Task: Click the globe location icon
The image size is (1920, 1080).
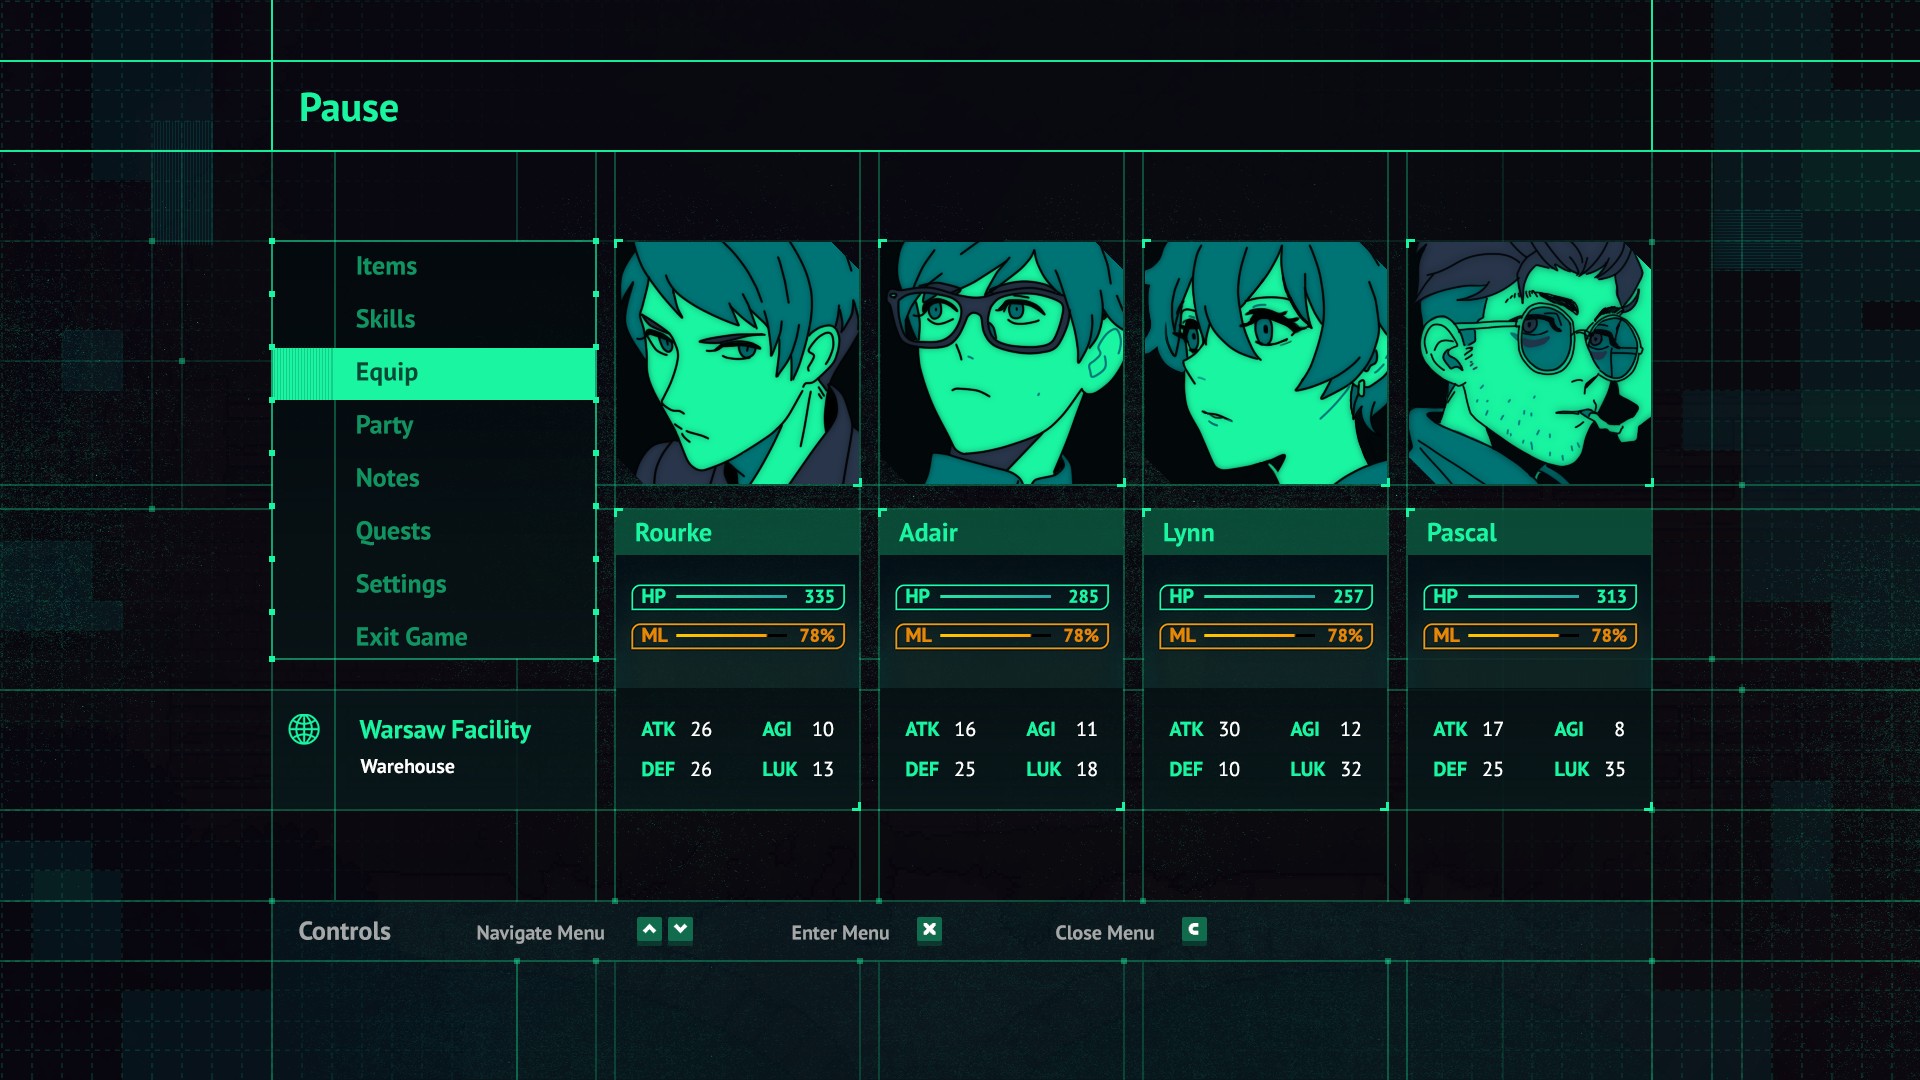Action: click(304, 729)
